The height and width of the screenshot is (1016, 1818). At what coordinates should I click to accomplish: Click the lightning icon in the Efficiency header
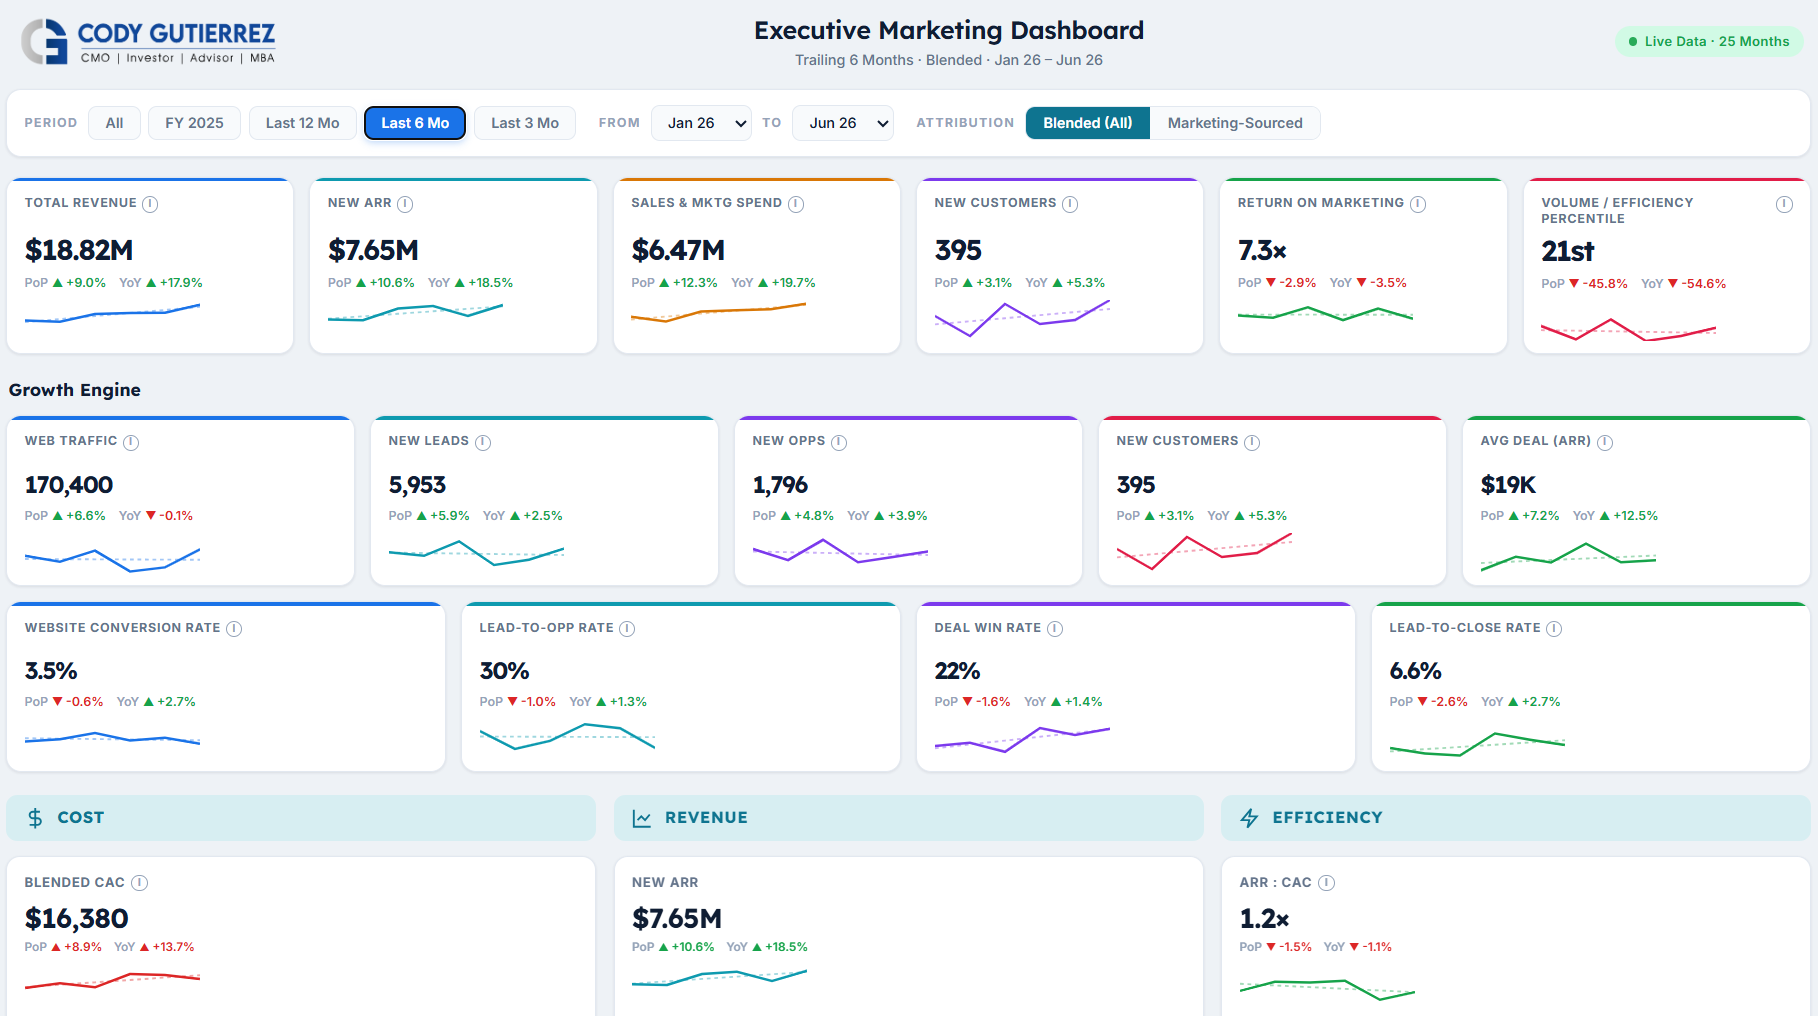tap(1249, 818)
